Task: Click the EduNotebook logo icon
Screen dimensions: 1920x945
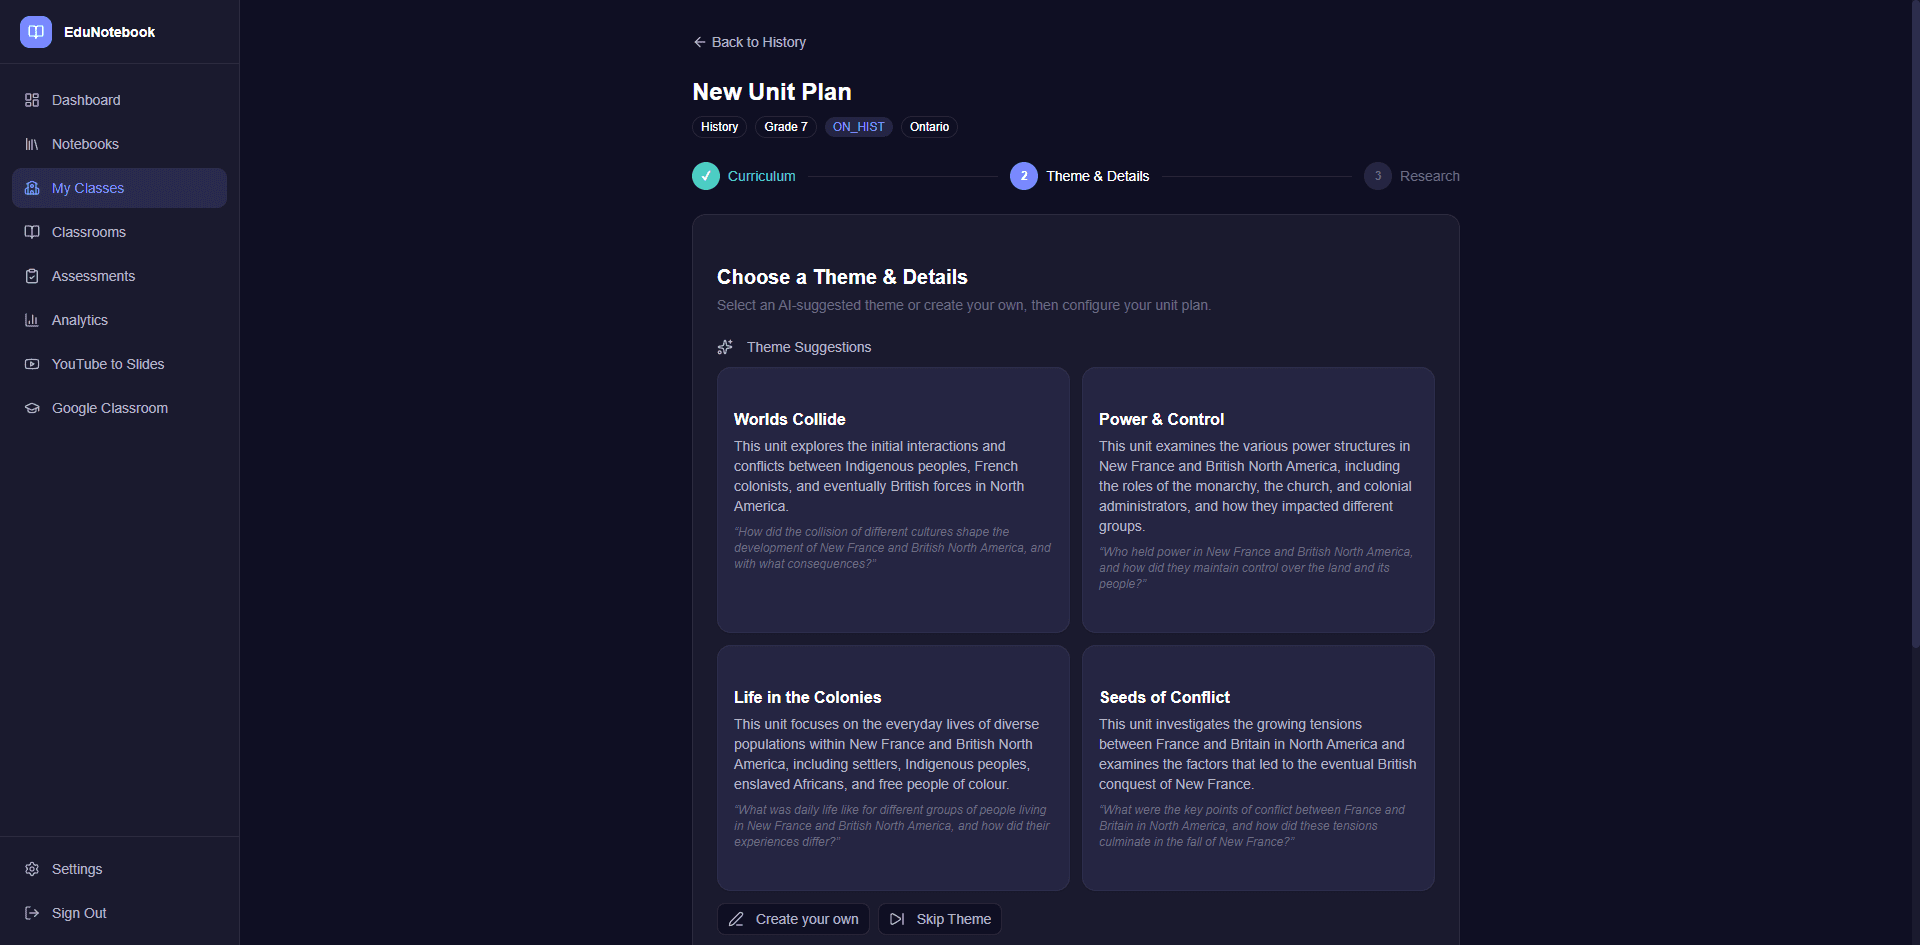Action: 36,31
